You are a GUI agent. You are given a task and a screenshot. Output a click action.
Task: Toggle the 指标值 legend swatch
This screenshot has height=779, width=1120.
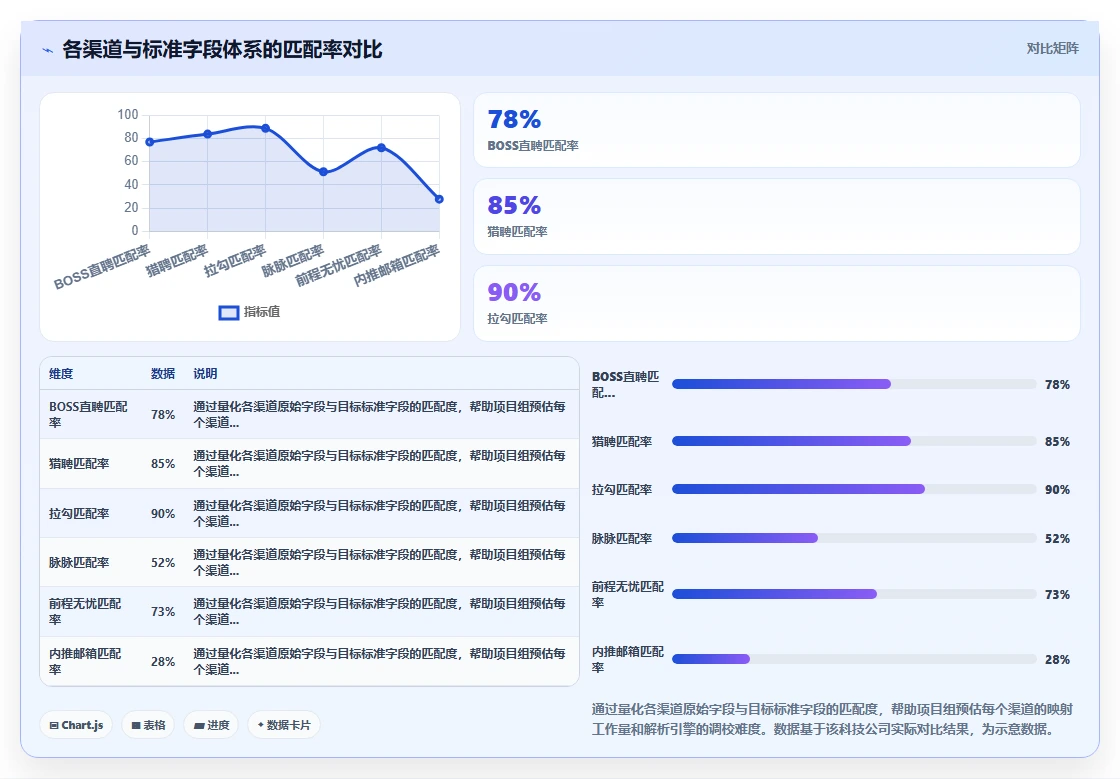coord(229,313)
